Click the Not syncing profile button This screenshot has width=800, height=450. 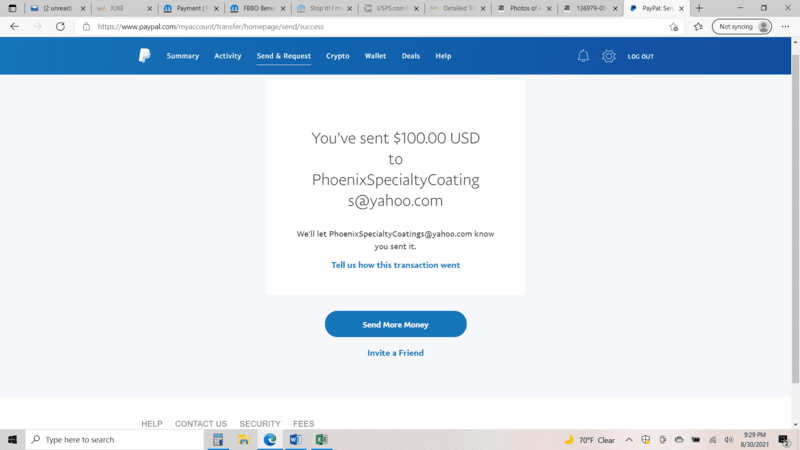741,27
